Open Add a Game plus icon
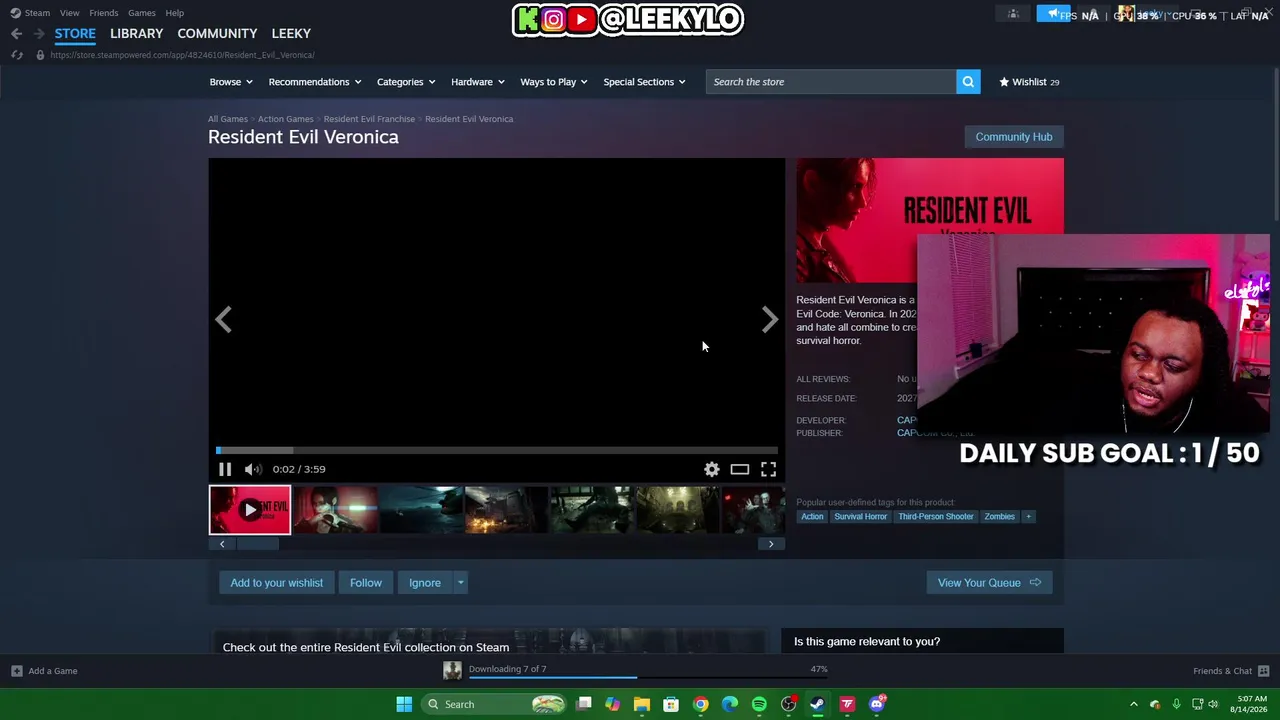Screen dimensions: 1280x720 [x=16, y=671]
